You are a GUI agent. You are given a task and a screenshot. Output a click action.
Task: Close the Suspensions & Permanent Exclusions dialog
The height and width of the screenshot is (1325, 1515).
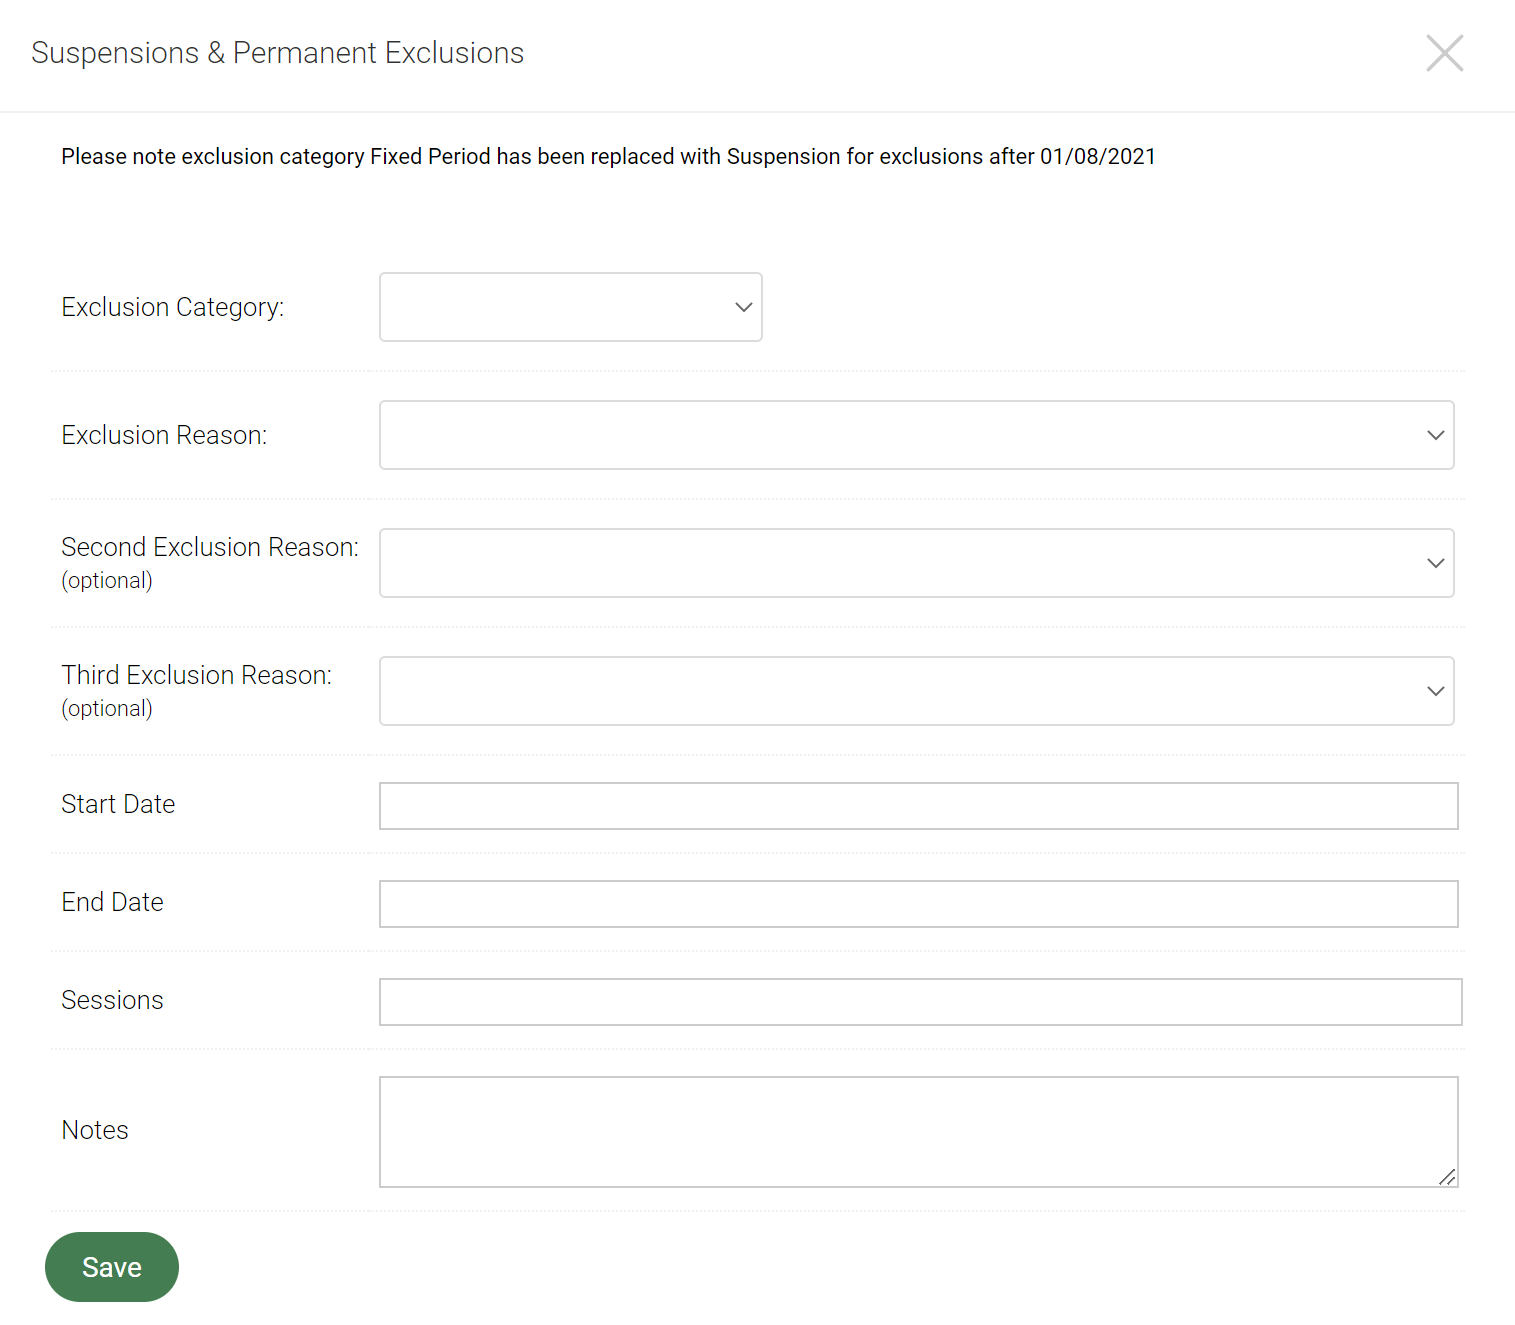click(x=1444, y=53)
